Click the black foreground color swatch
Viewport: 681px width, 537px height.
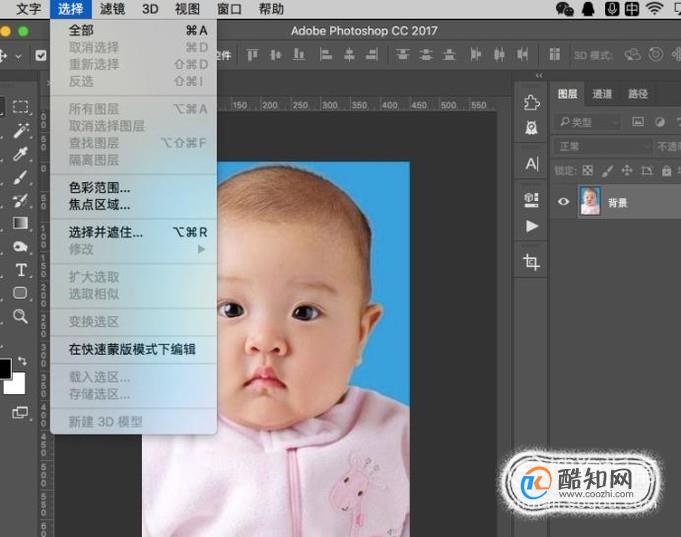4,368
